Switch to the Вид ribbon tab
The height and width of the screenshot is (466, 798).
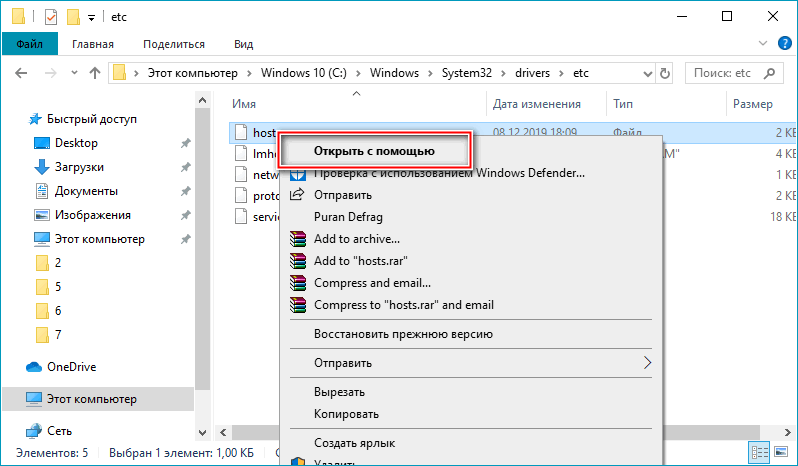(243, 44)
